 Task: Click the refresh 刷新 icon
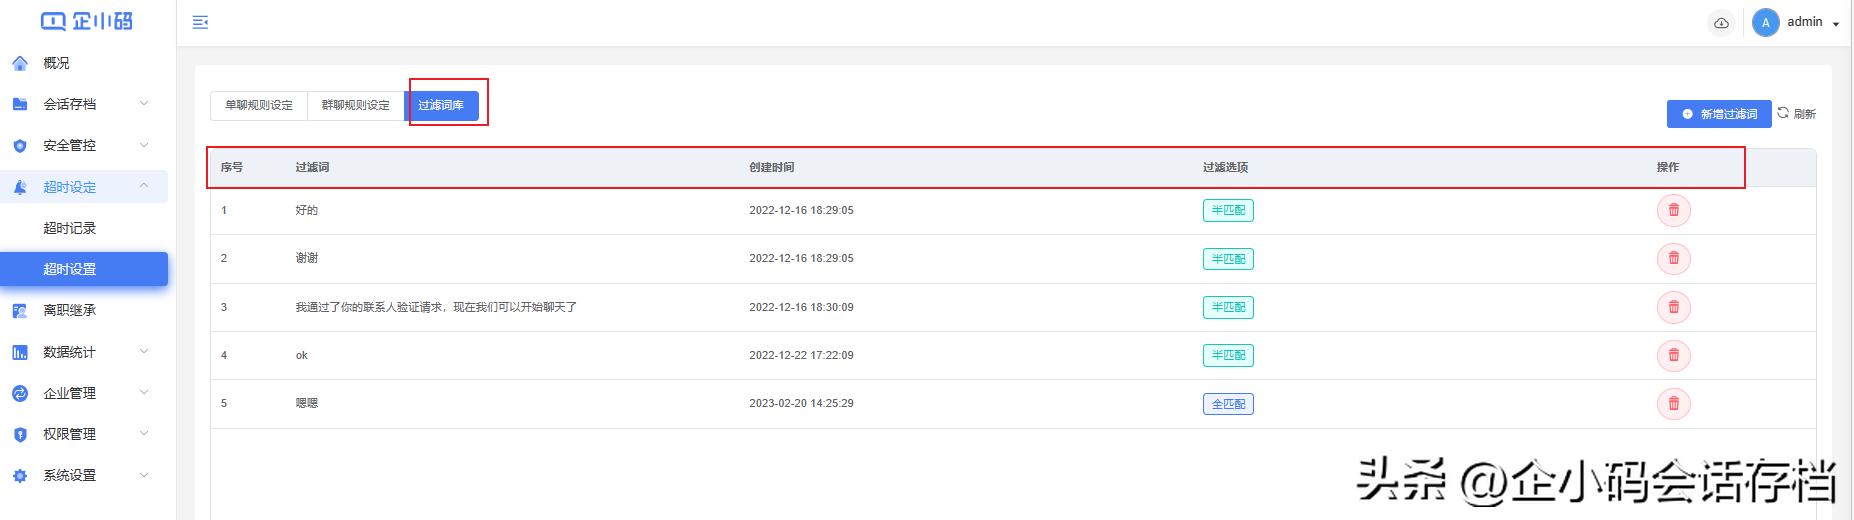(x=1783, y=113)
